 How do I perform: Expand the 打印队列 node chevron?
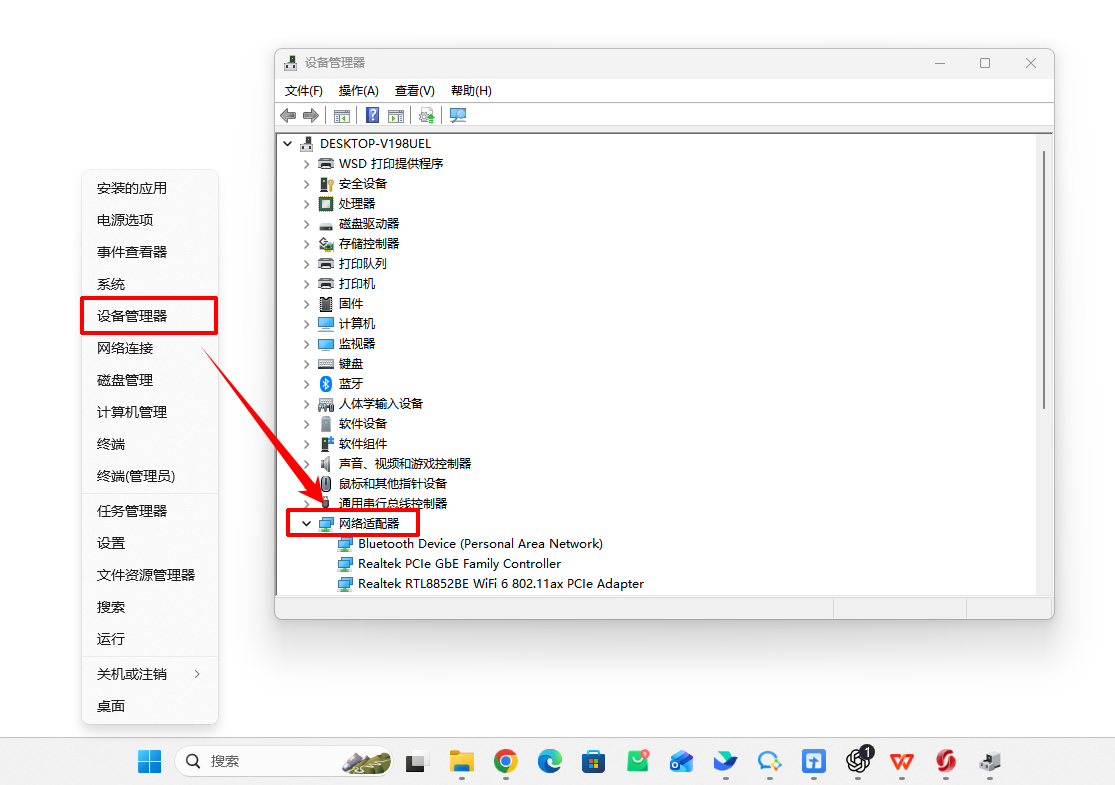point(306,264)
